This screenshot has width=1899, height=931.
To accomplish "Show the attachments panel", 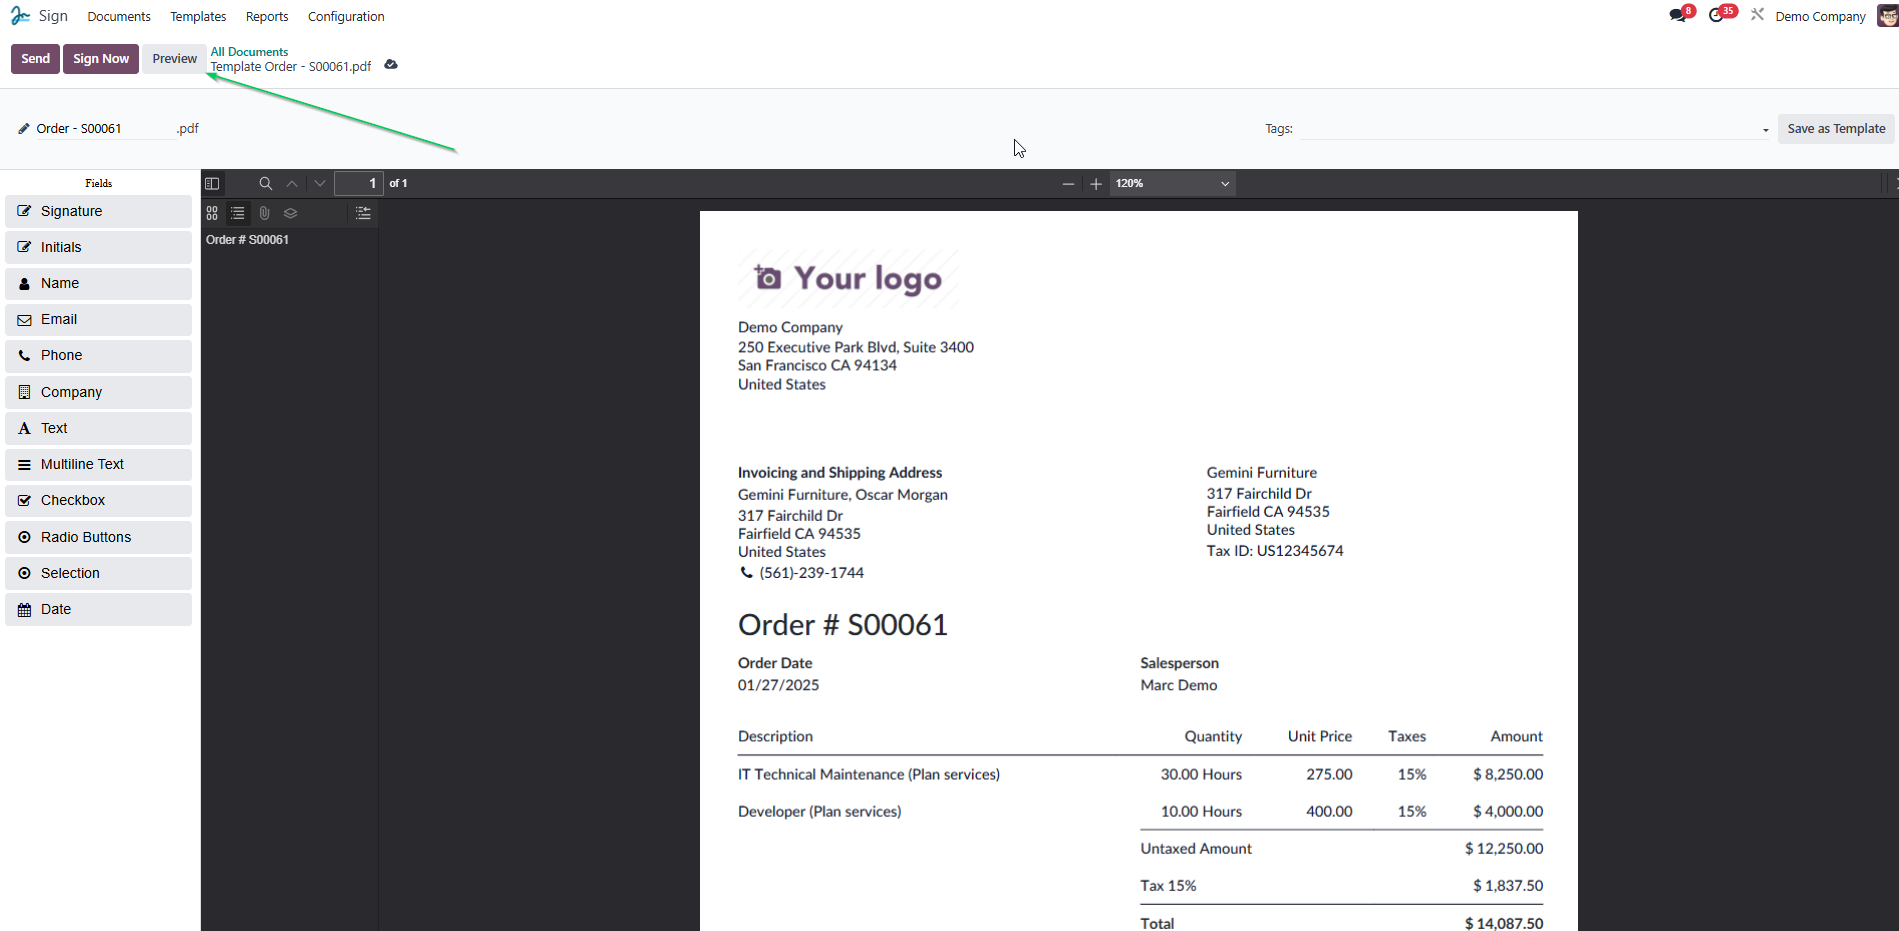I will click(x=264, y=213).
